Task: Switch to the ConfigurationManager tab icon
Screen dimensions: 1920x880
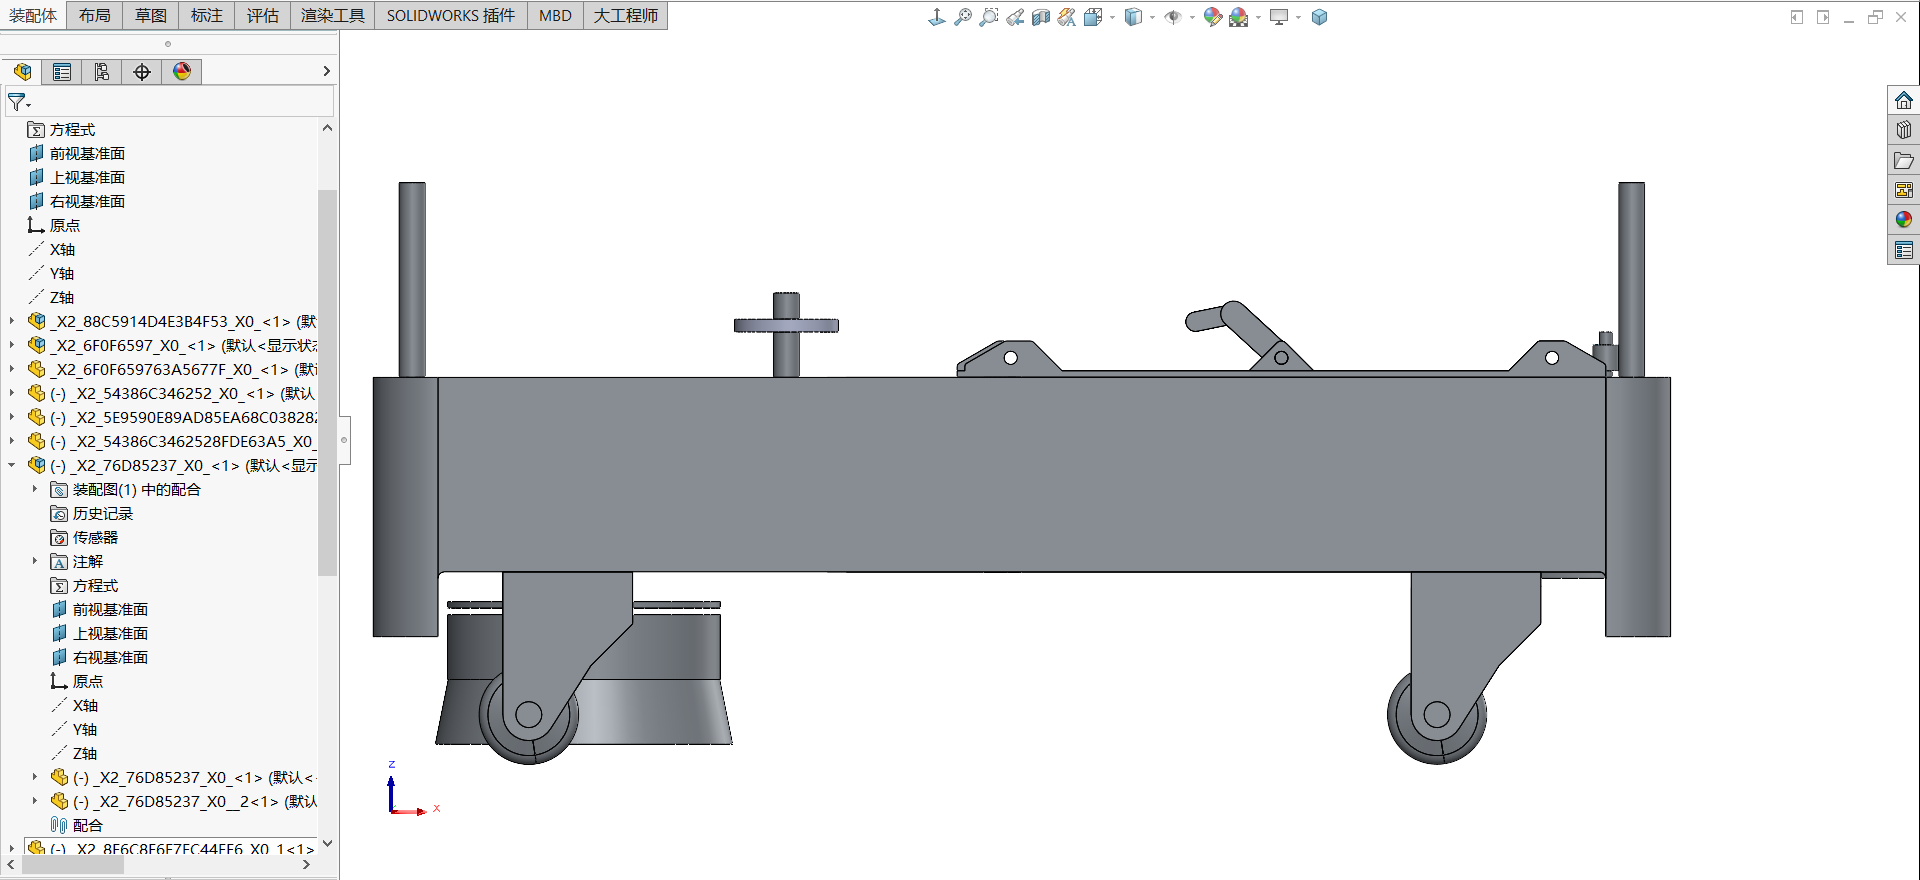Action: click(102, 72)
